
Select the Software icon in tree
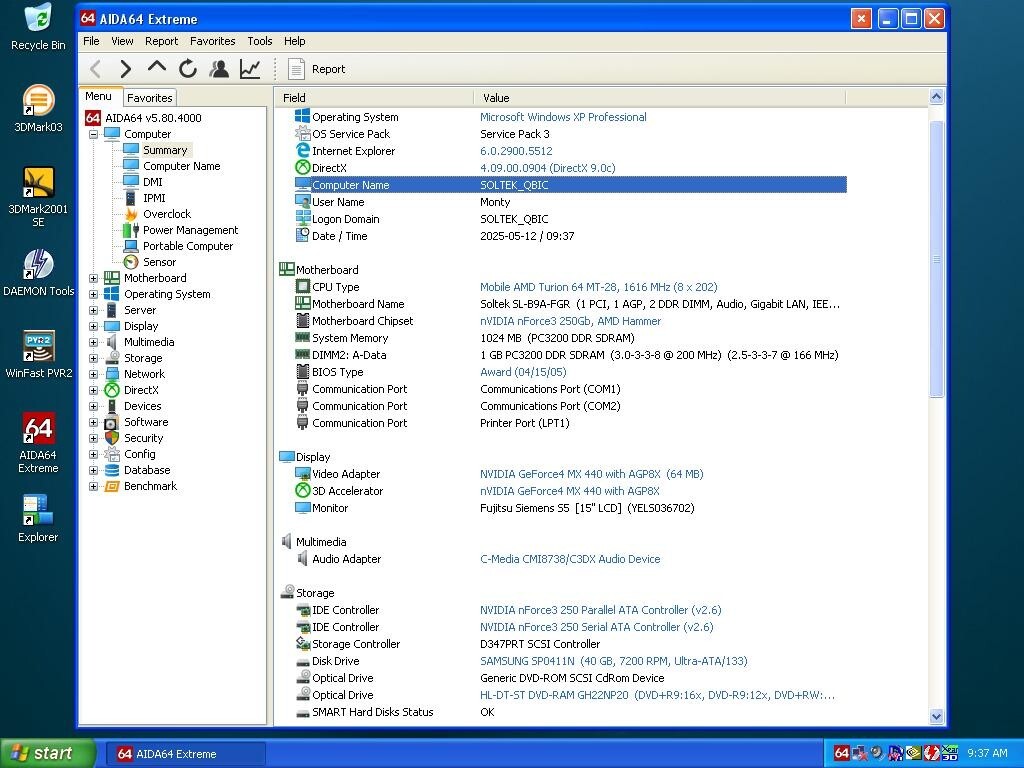(x=112, y=423)
